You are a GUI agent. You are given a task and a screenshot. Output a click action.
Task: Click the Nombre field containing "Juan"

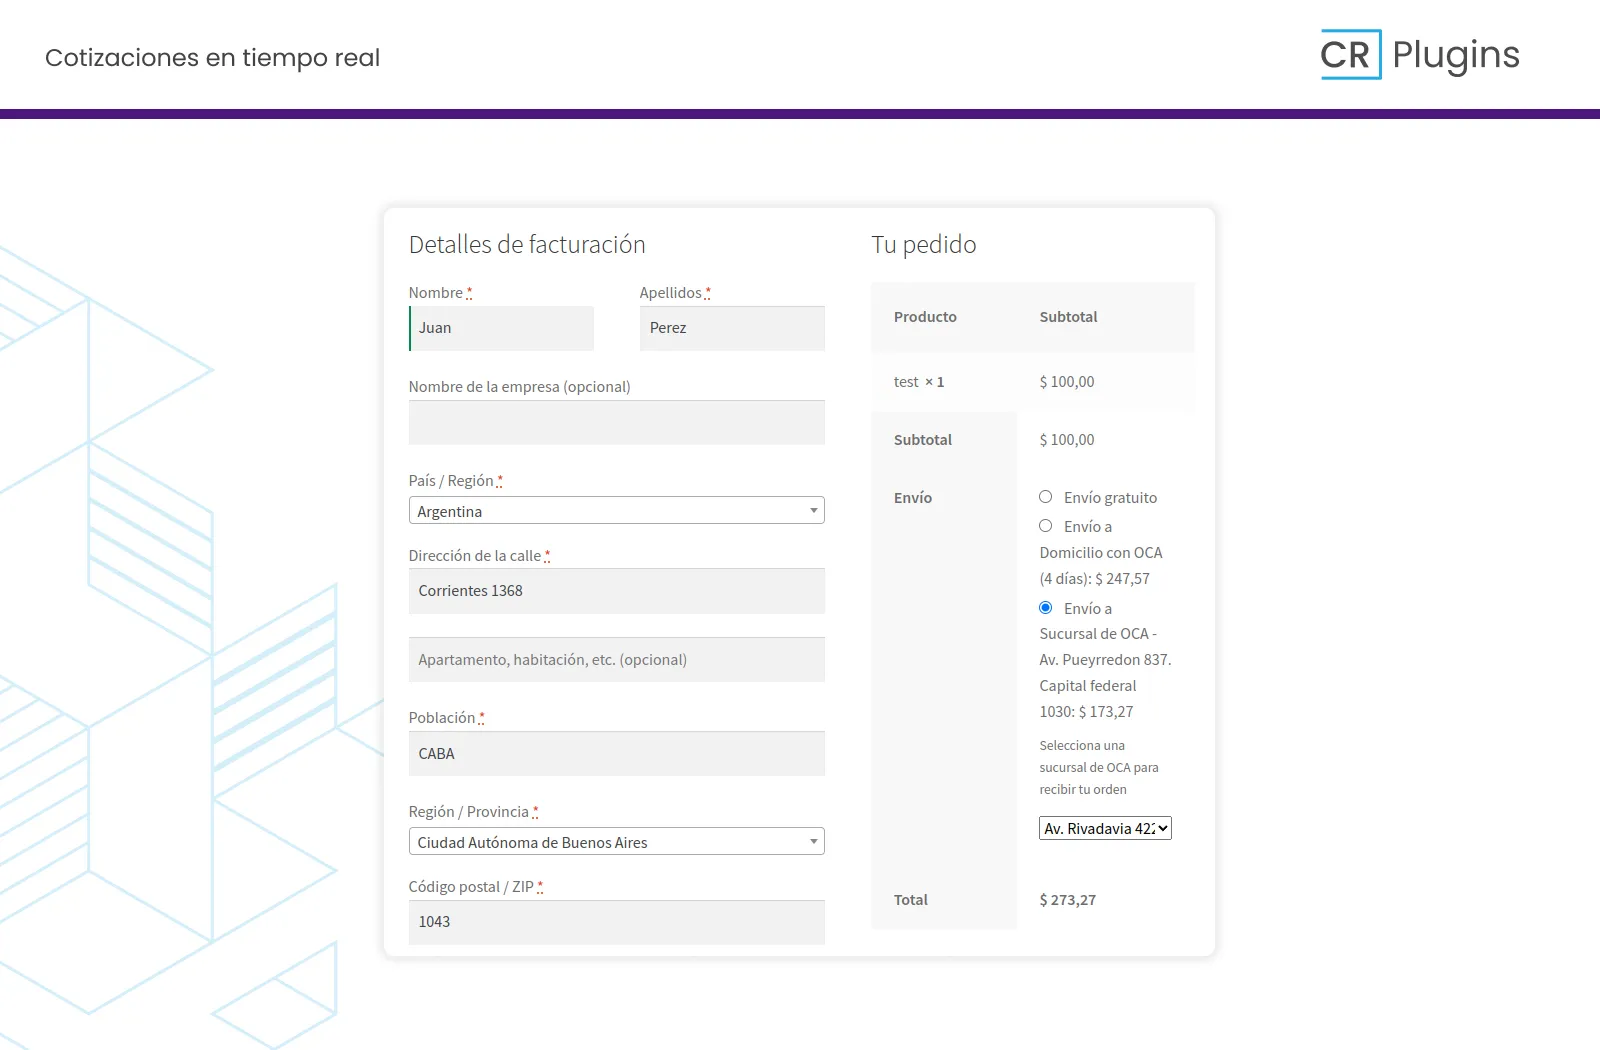click(x=502, y=328)
